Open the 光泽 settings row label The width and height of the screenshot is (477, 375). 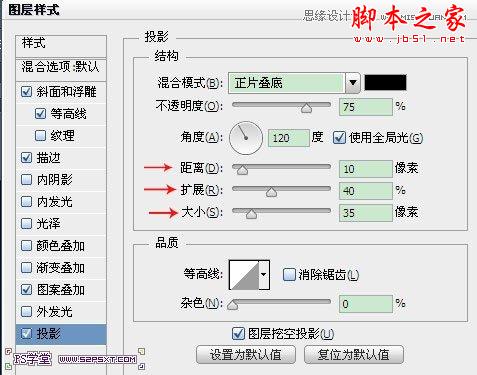click(48, 224)
